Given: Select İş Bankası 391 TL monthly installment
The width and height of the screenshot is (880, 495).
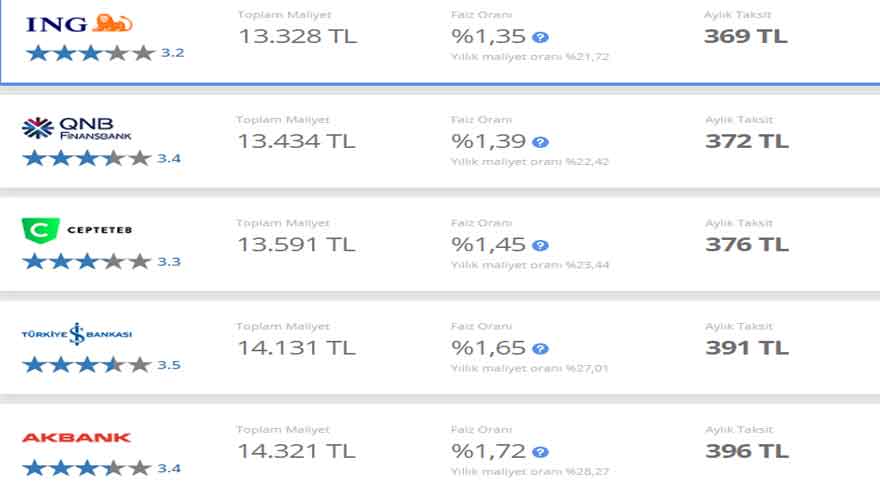Looking at the screenshot, I should 747,348.
